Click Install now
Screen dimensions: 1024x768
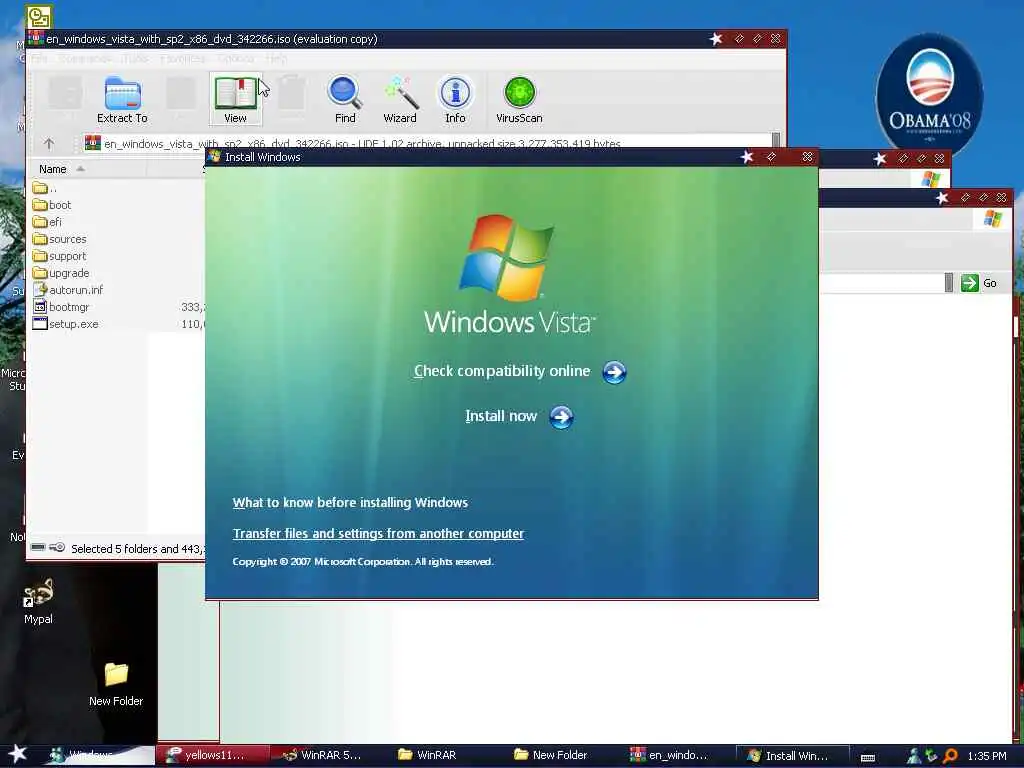tap(501, 416)
